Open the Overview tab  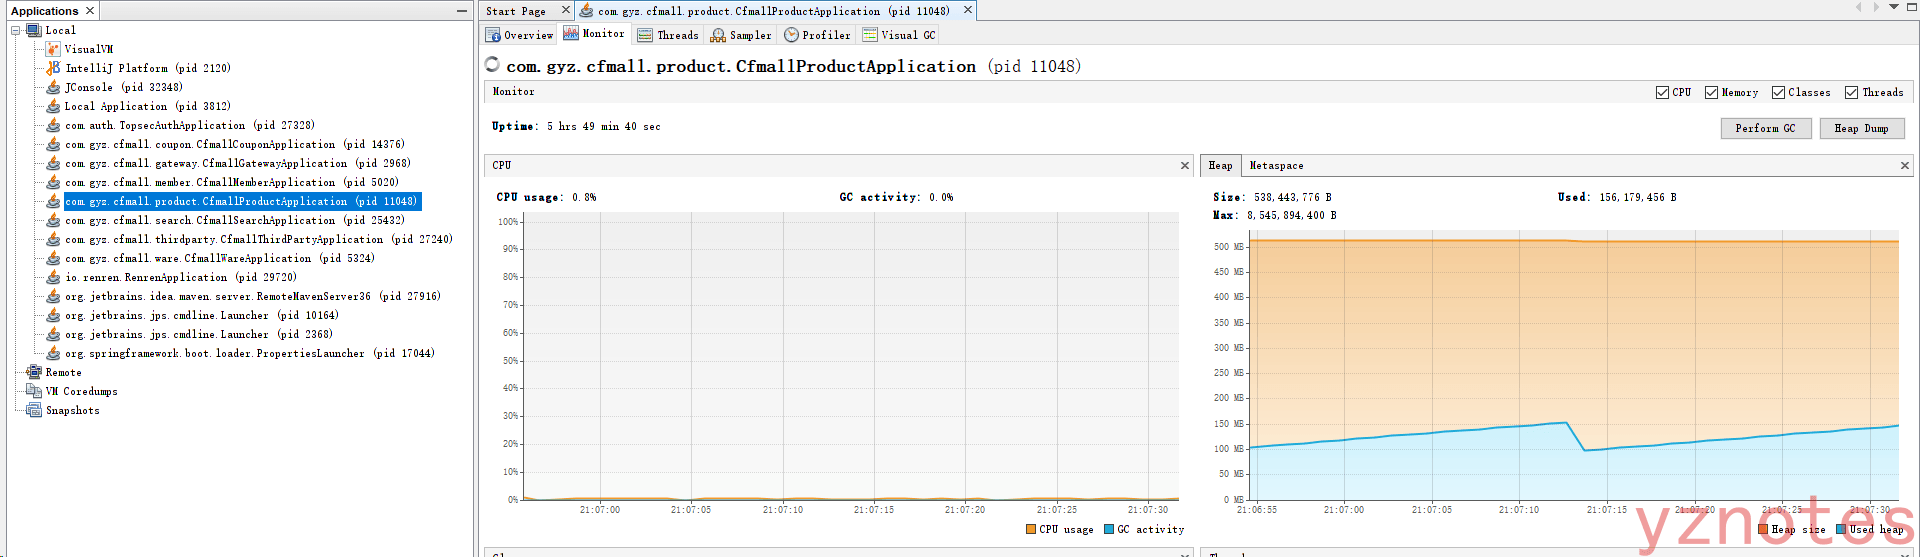520,35
